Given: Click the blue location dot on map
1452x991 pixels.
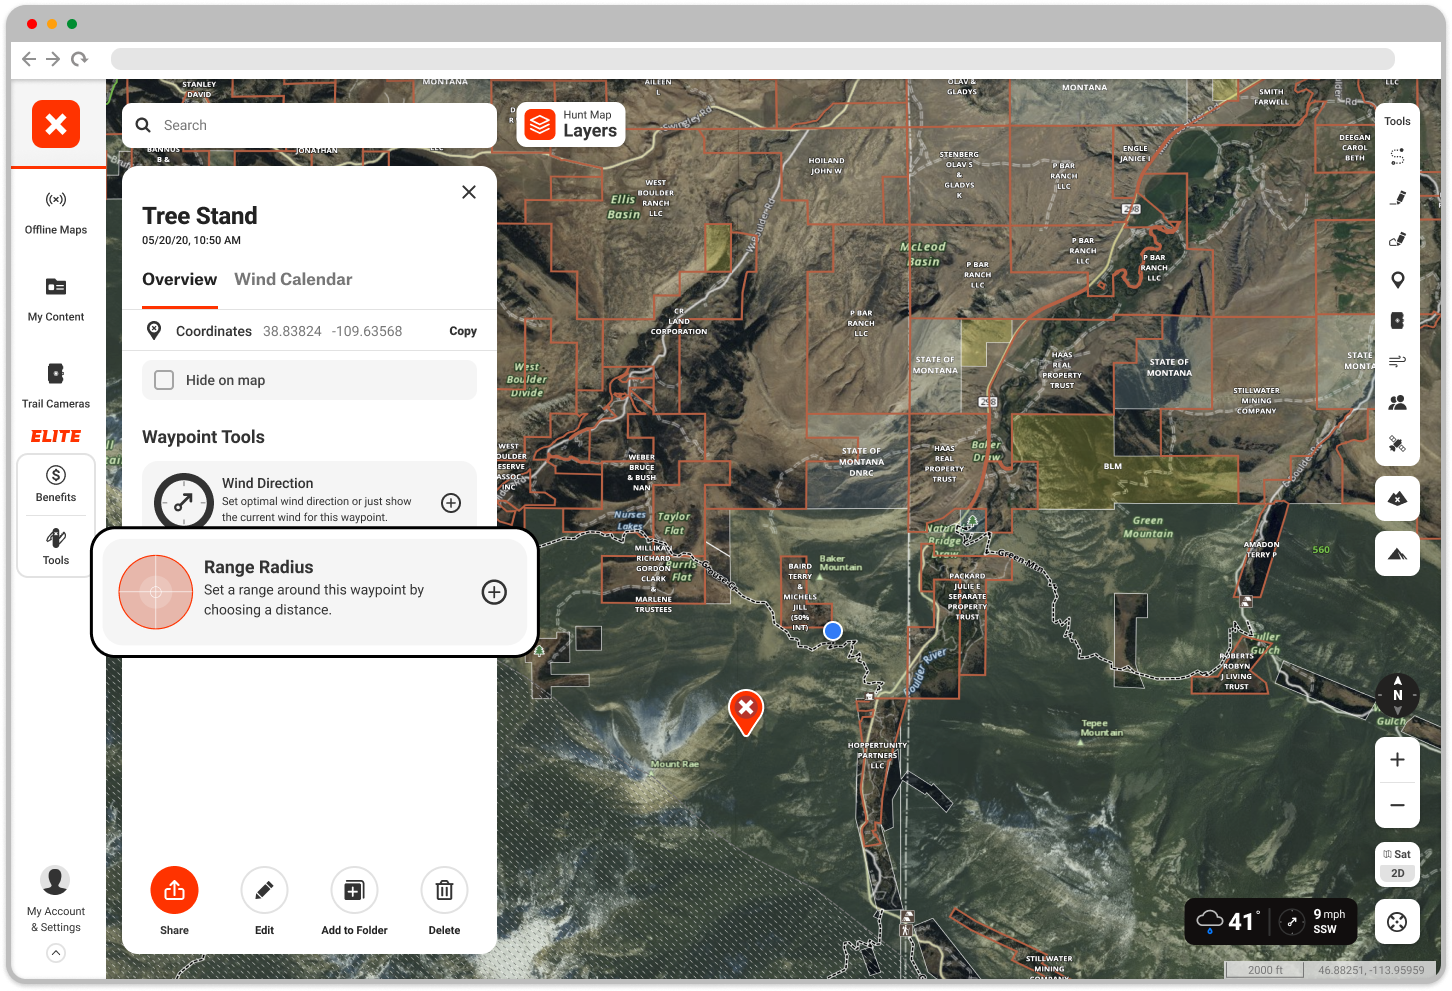Looking at the screenshot, I should [833, 631].
